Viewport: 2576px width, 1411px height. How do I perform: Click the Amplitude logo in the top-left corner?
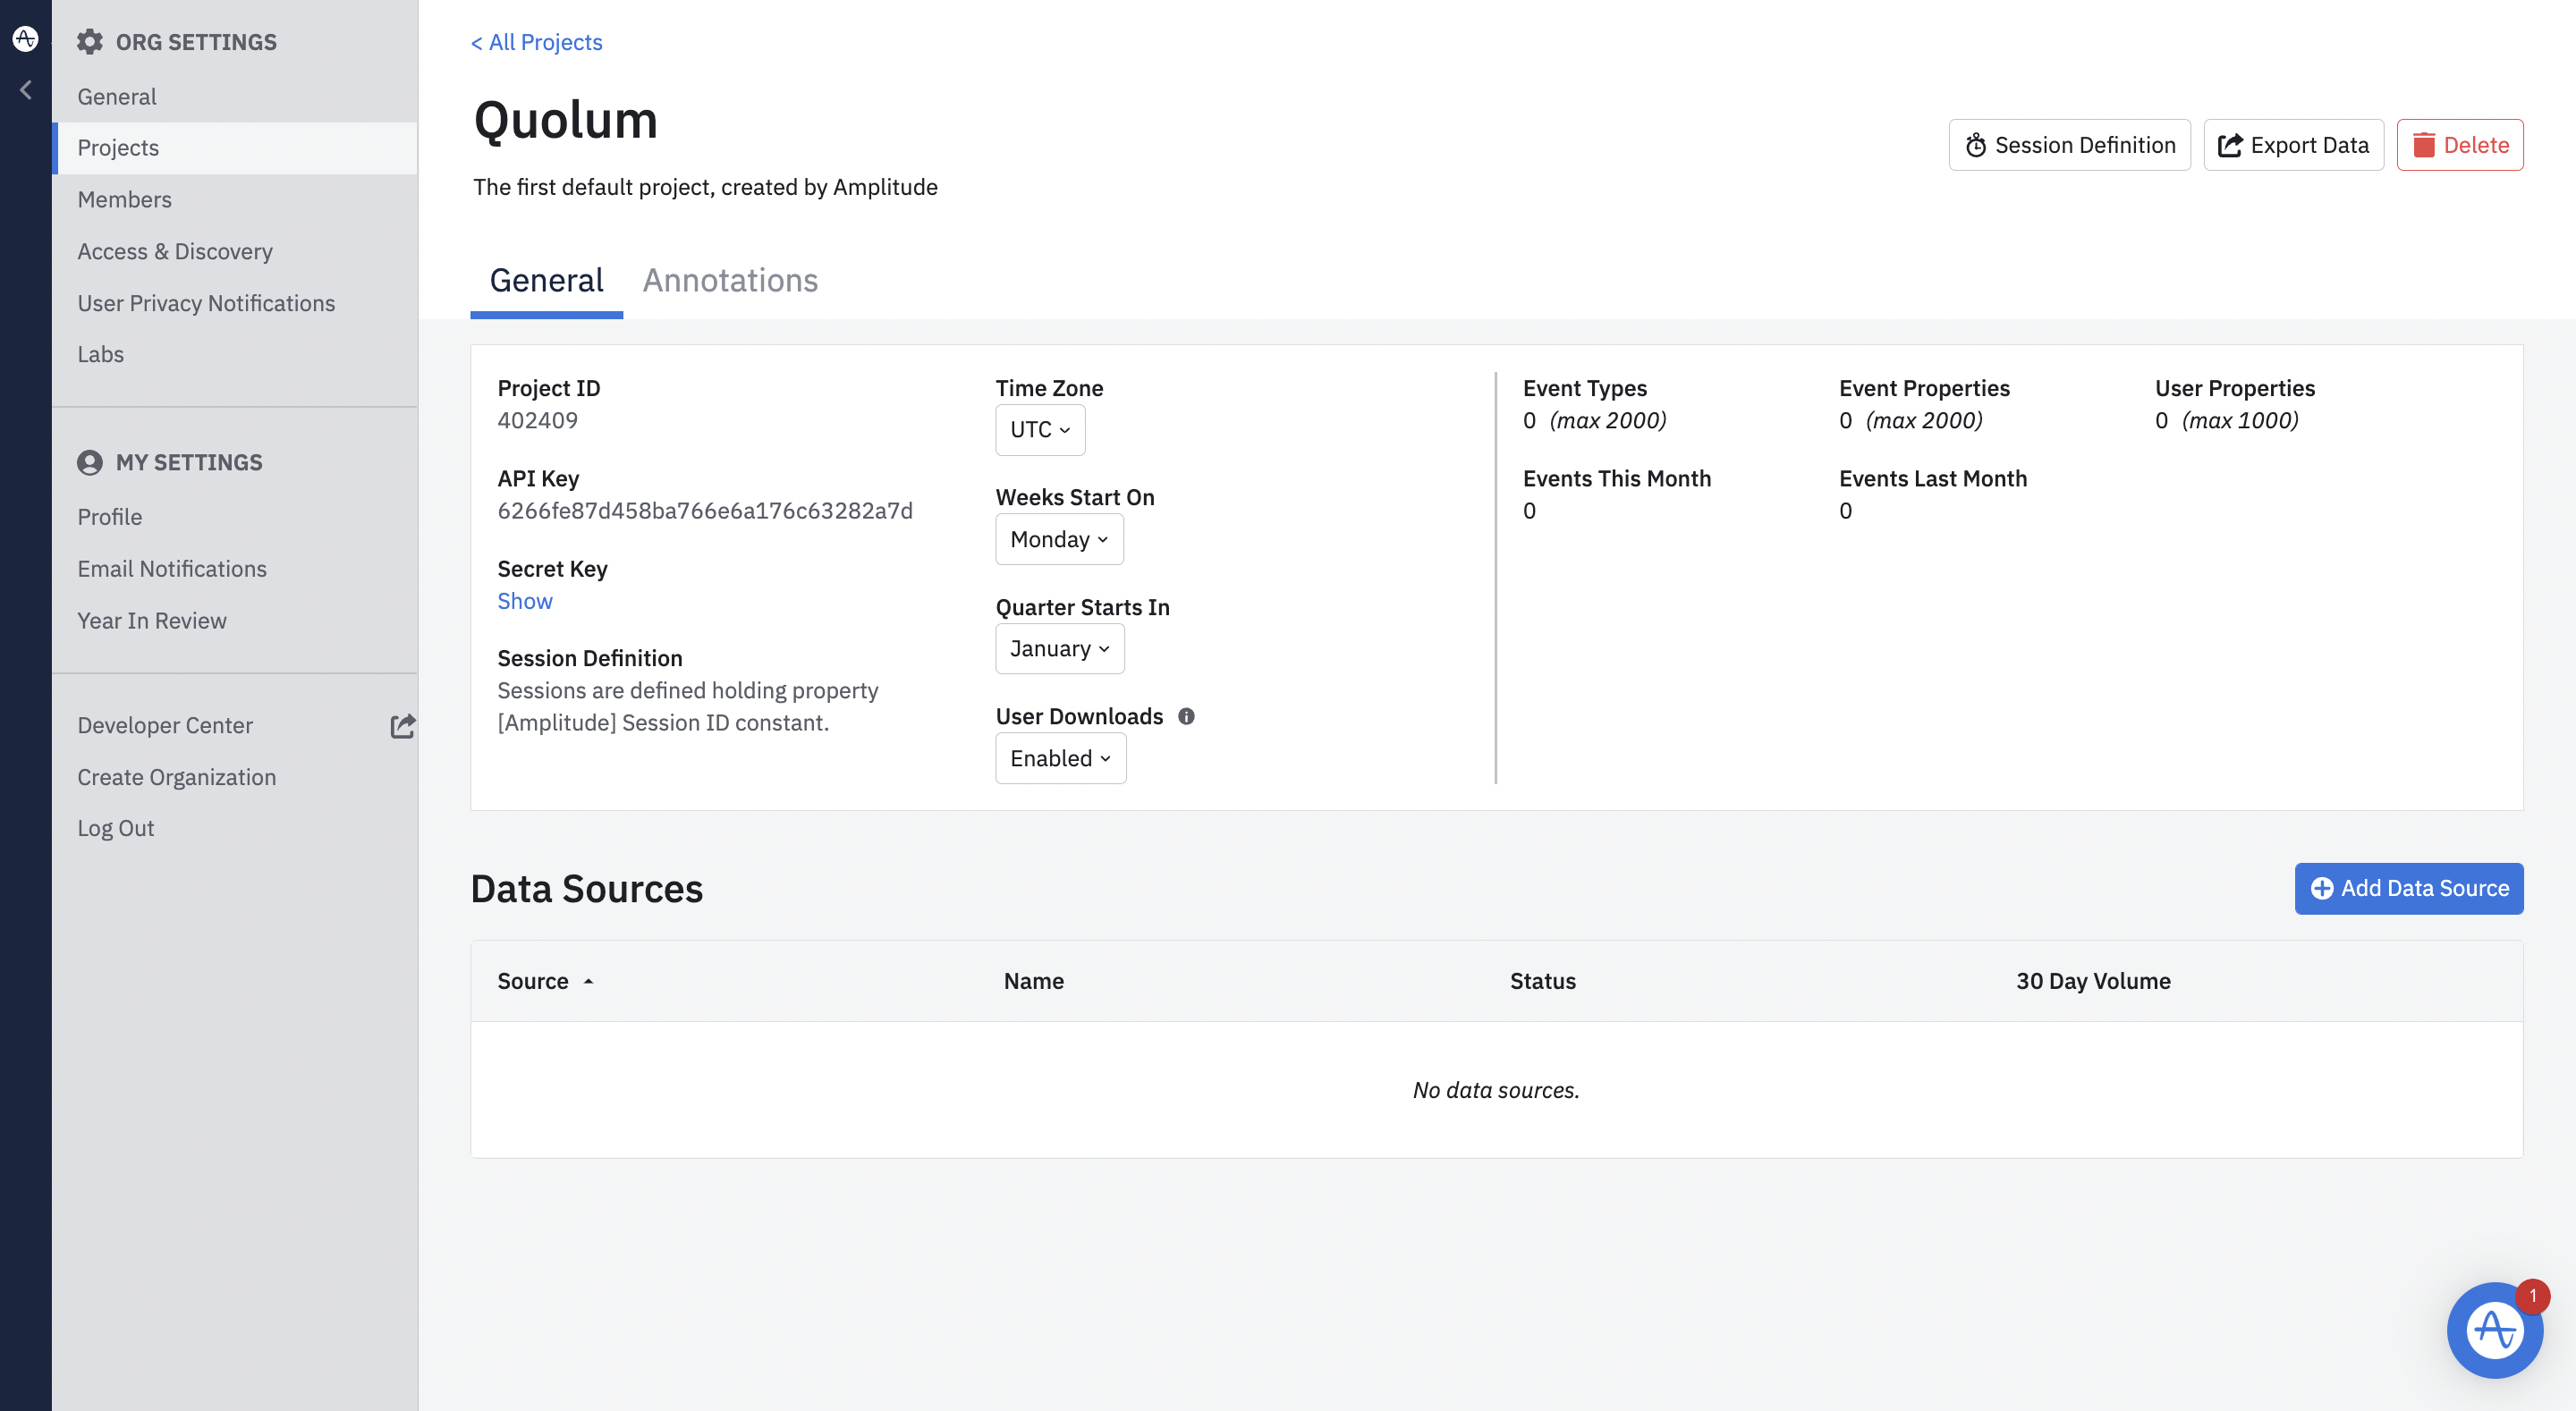(25, 39)
